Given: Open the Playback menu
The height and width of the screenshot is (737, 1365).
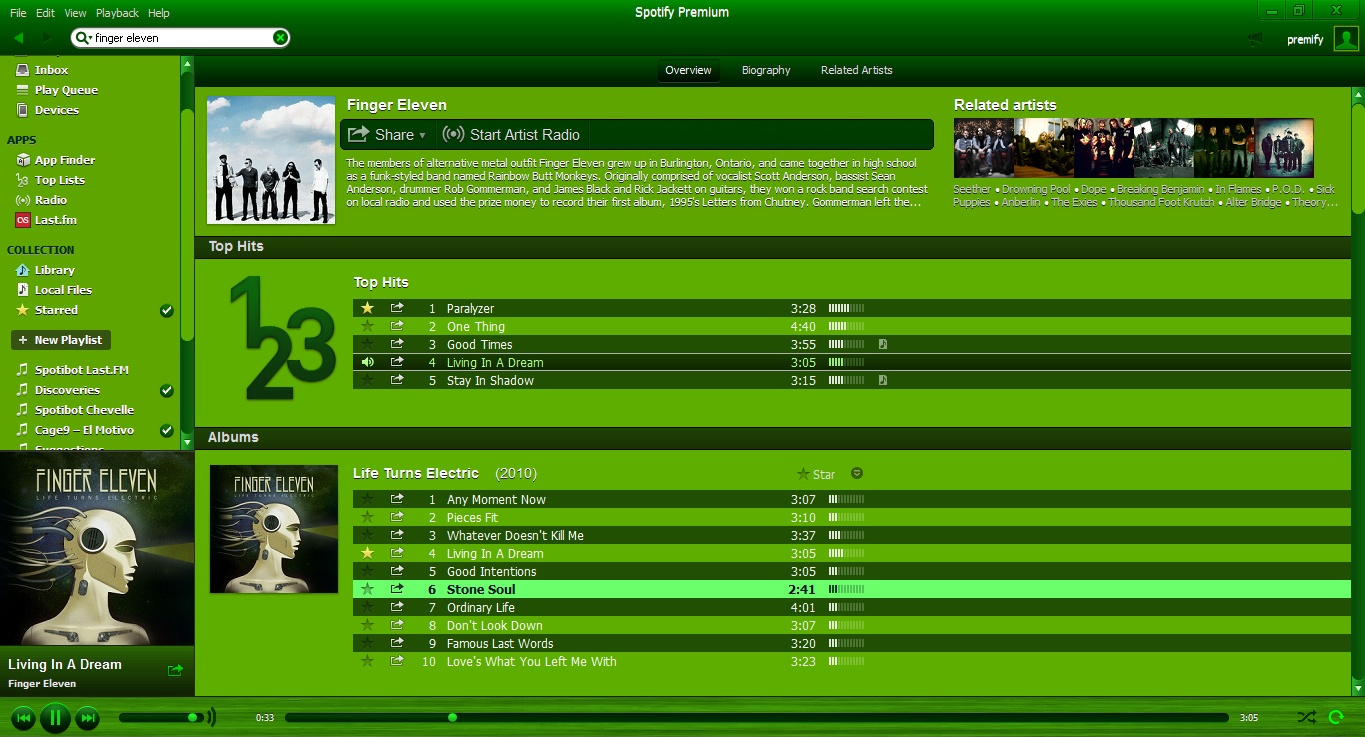Looking at the screenshot, I should click(118, 13).
